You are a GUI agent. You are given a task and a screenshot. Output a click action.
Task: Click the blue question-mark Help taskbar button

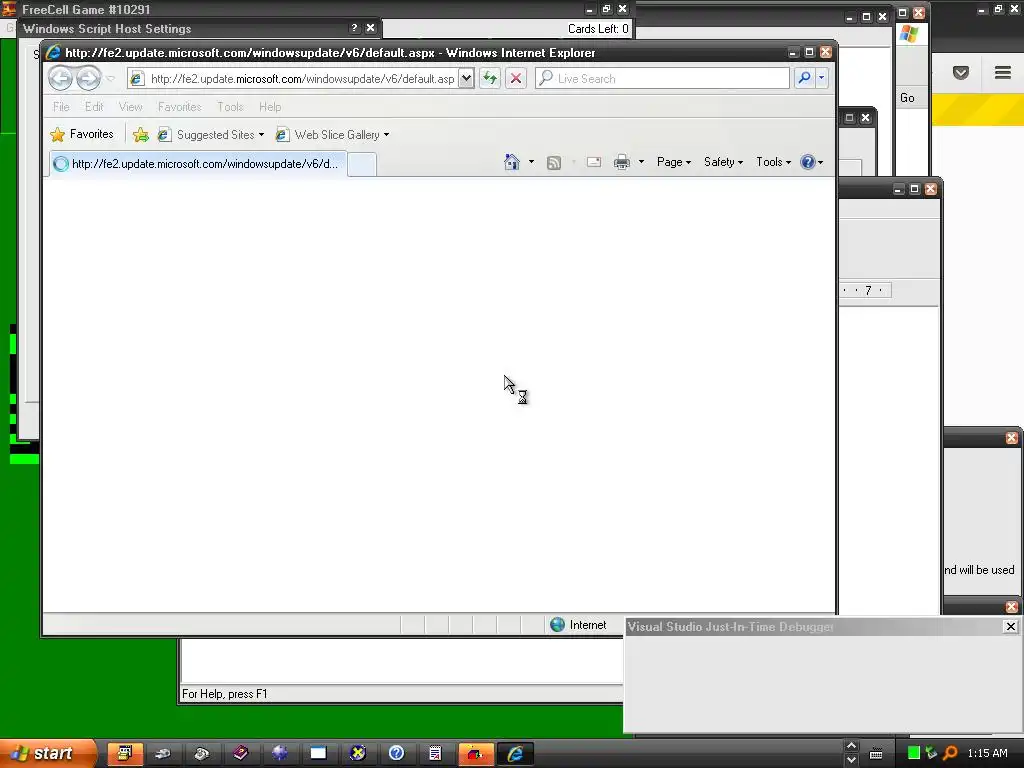pyautogui.click(x=396, y=754)
